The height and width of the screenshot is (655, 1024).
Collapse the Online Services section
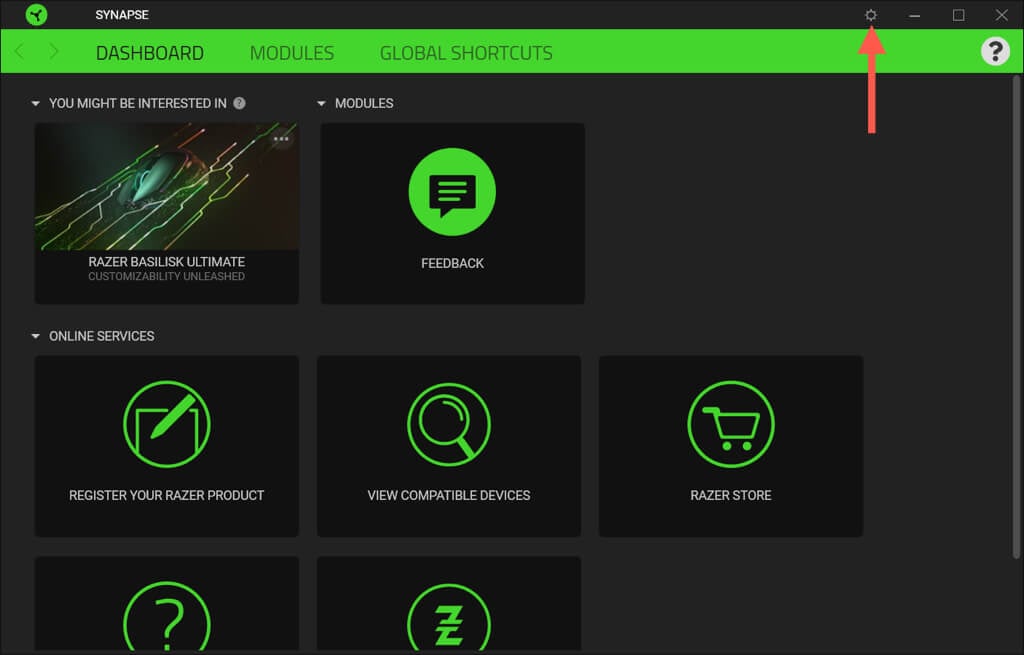tap(35, 336)
